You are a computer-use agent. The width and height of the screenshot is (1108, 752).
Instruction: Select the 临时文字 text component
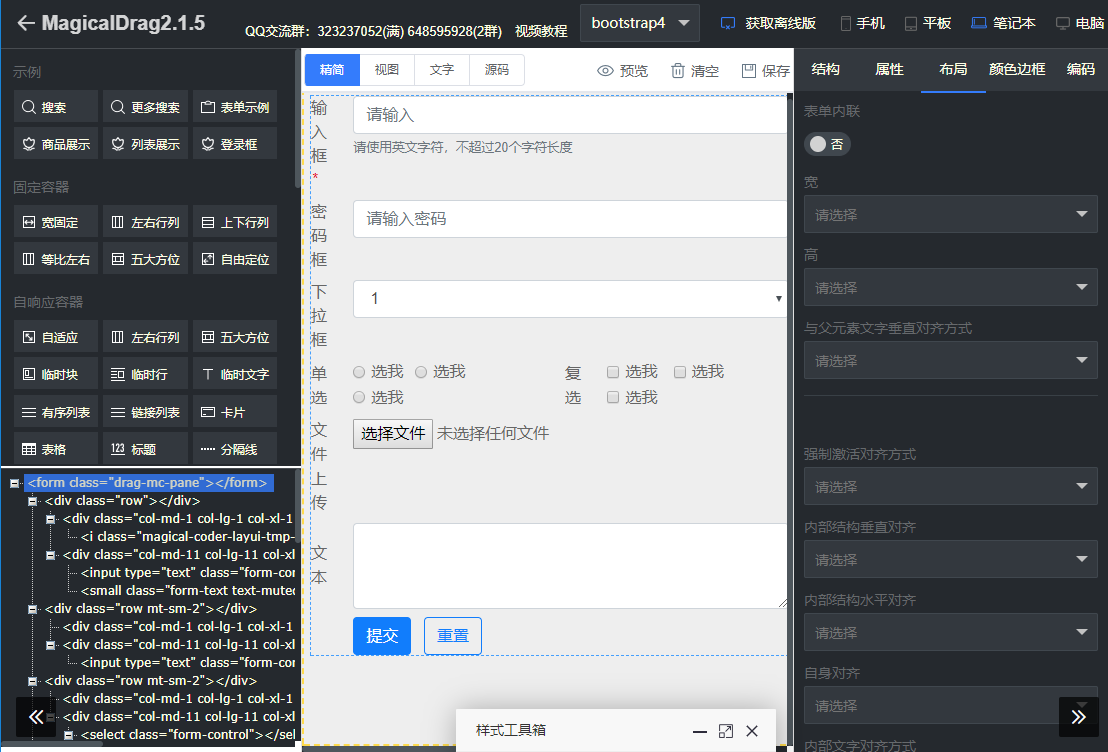point(235,373)
